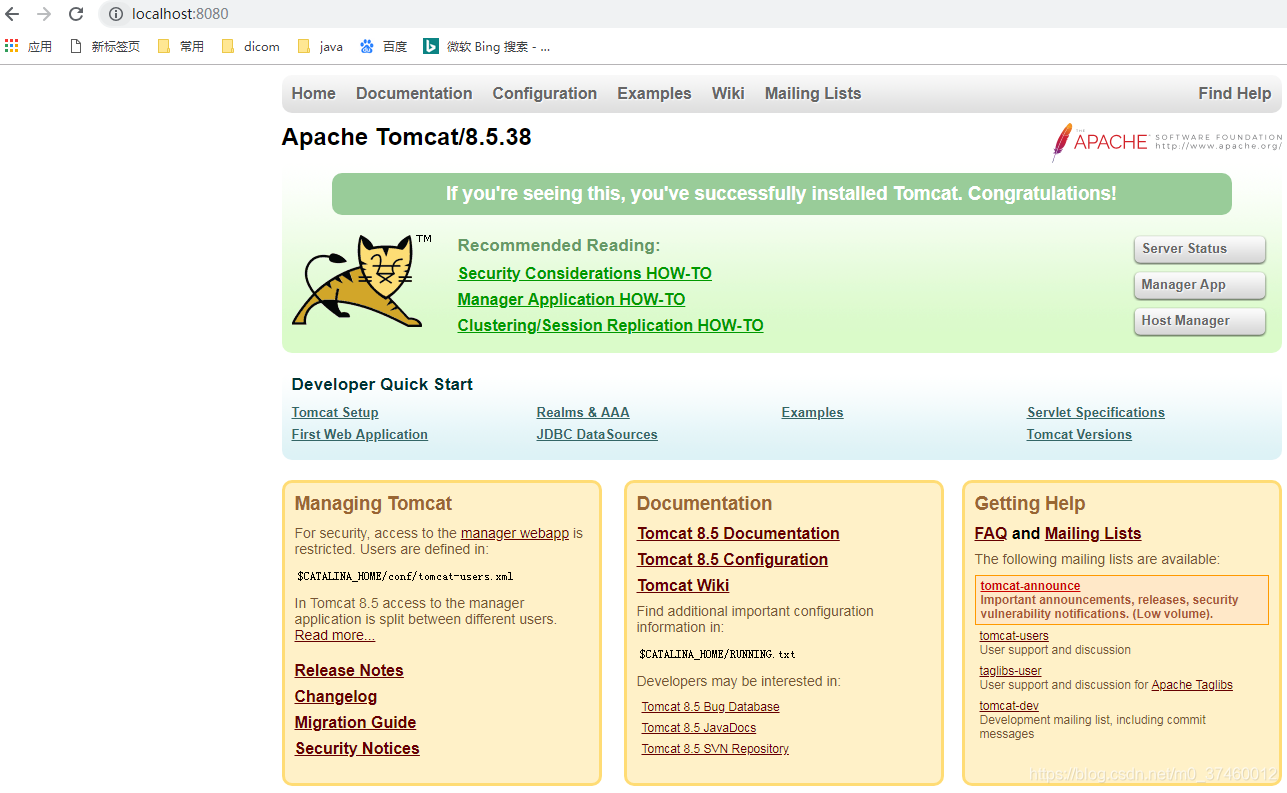Open Tomcat 8.5 JavaDocs link
Screen dimensions: 1287x793
coord(699,728)
